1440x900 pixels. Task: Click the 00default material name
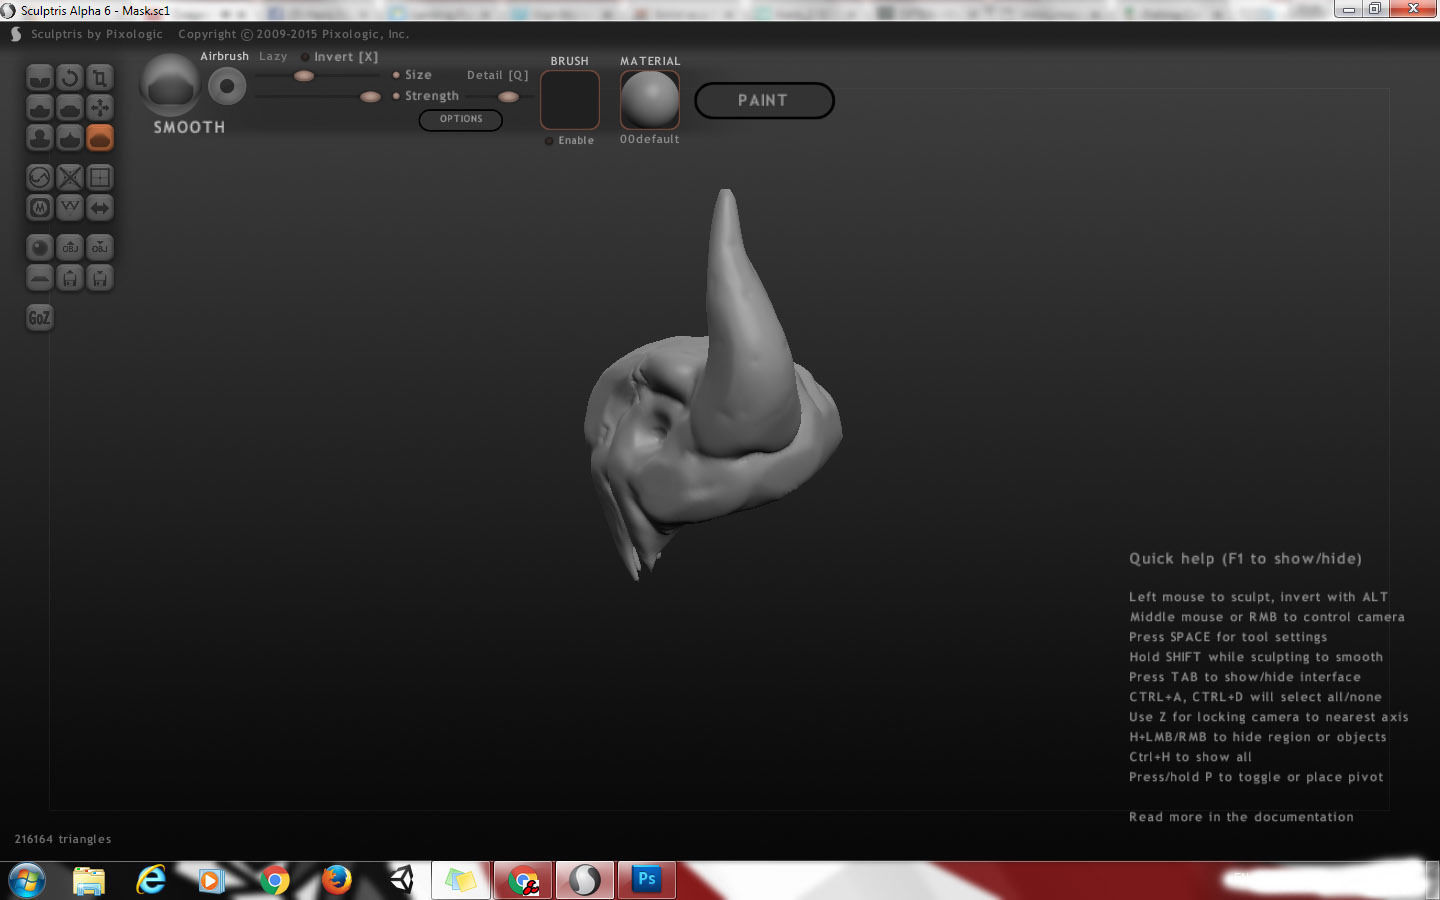point(650,140)
